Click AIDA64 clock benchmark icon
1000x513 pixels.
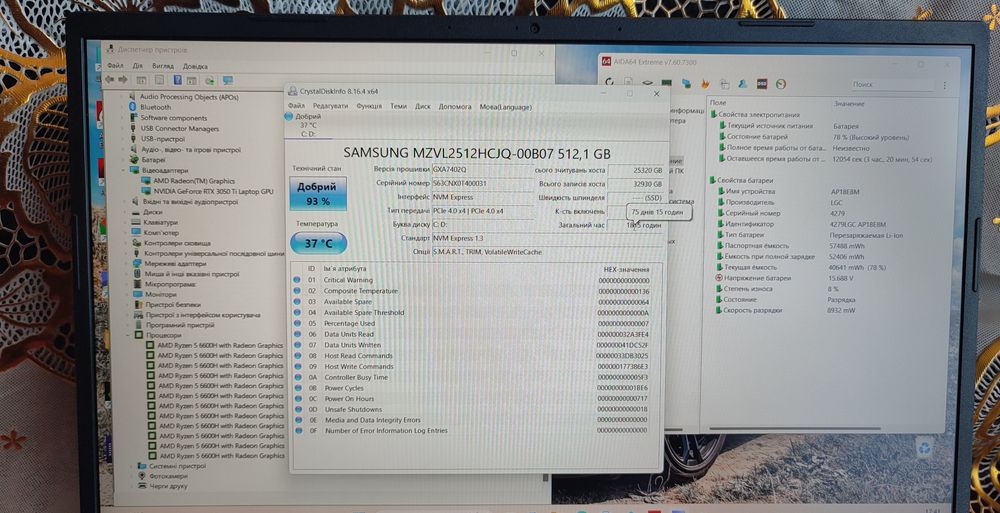(781, 84)
